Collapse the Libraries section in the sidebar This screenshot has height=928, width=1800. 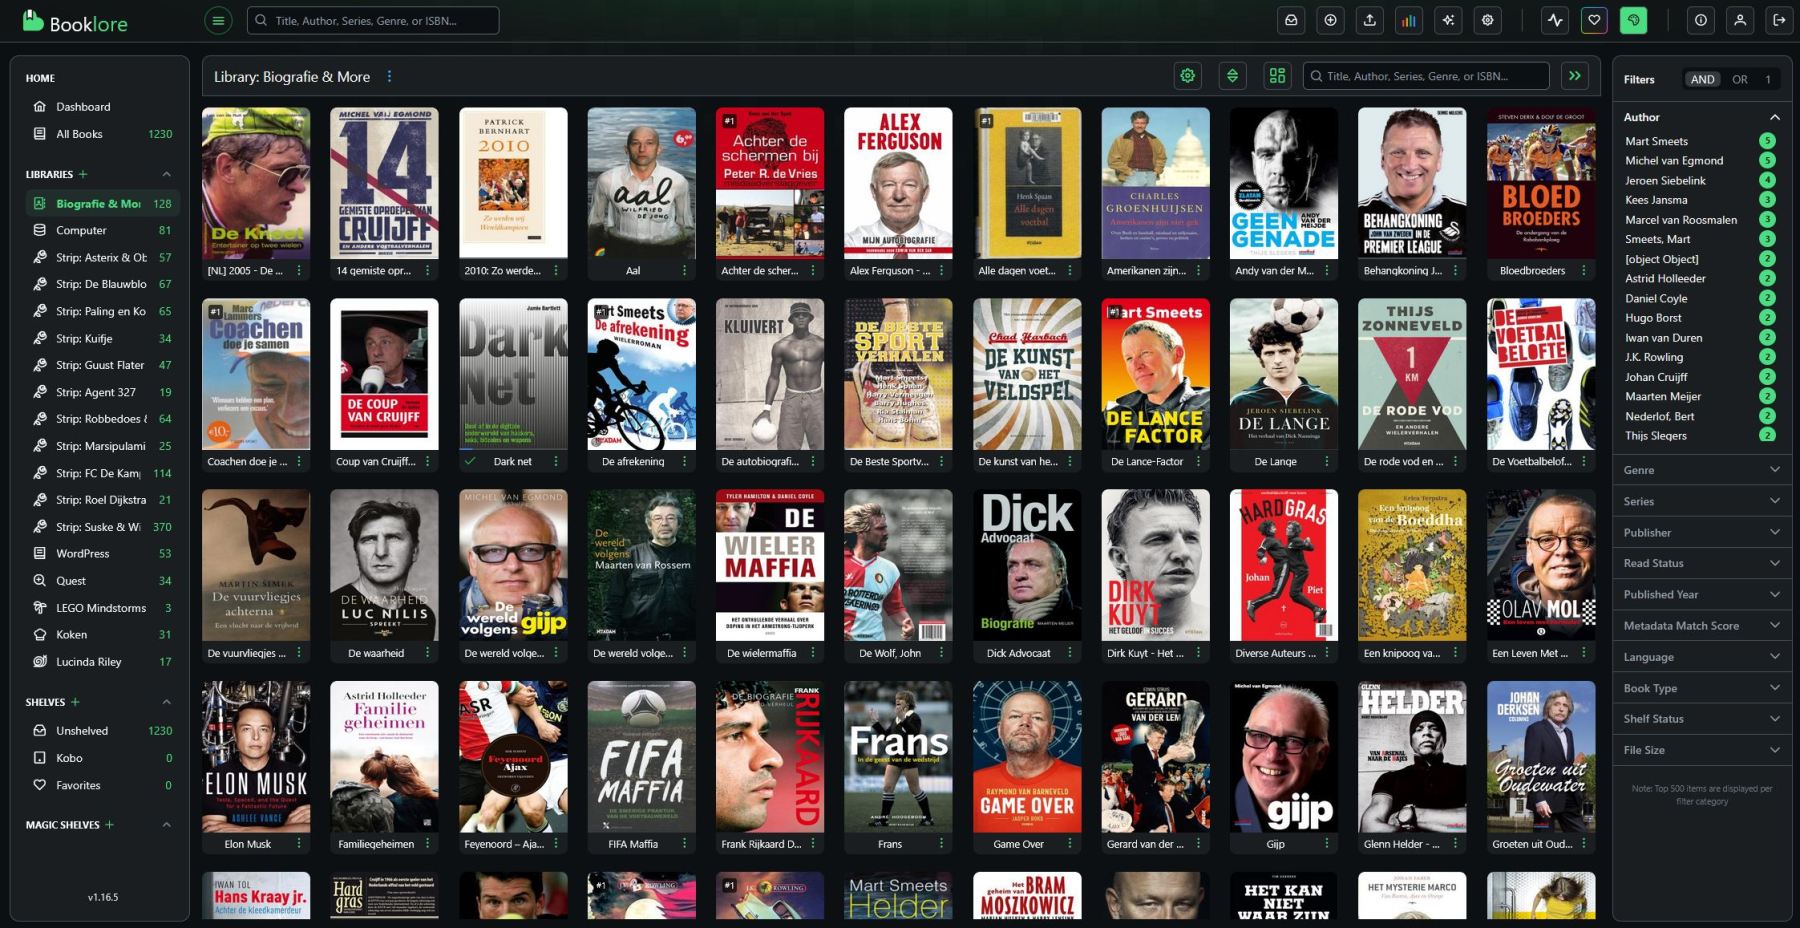click(166, 174)
